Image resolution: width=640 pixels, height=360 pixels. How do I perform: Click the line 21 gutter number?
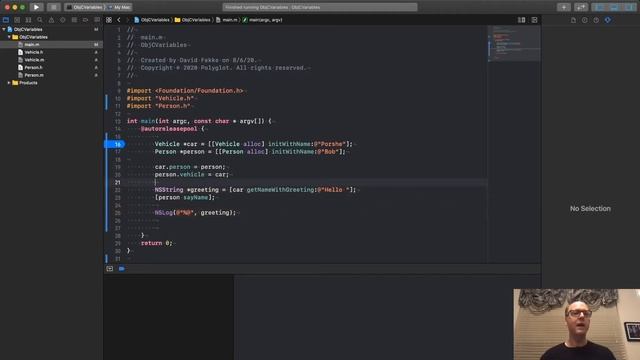click(117, 182)
